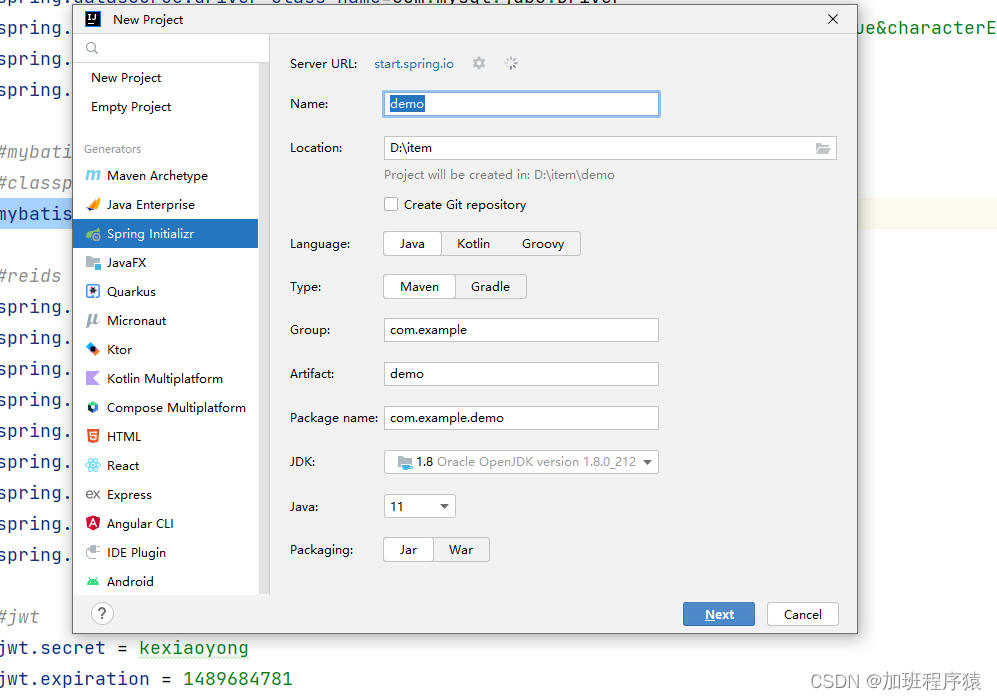Screen dimensions: 997x700
Task: Click the Package name input field
Action: 521,418
